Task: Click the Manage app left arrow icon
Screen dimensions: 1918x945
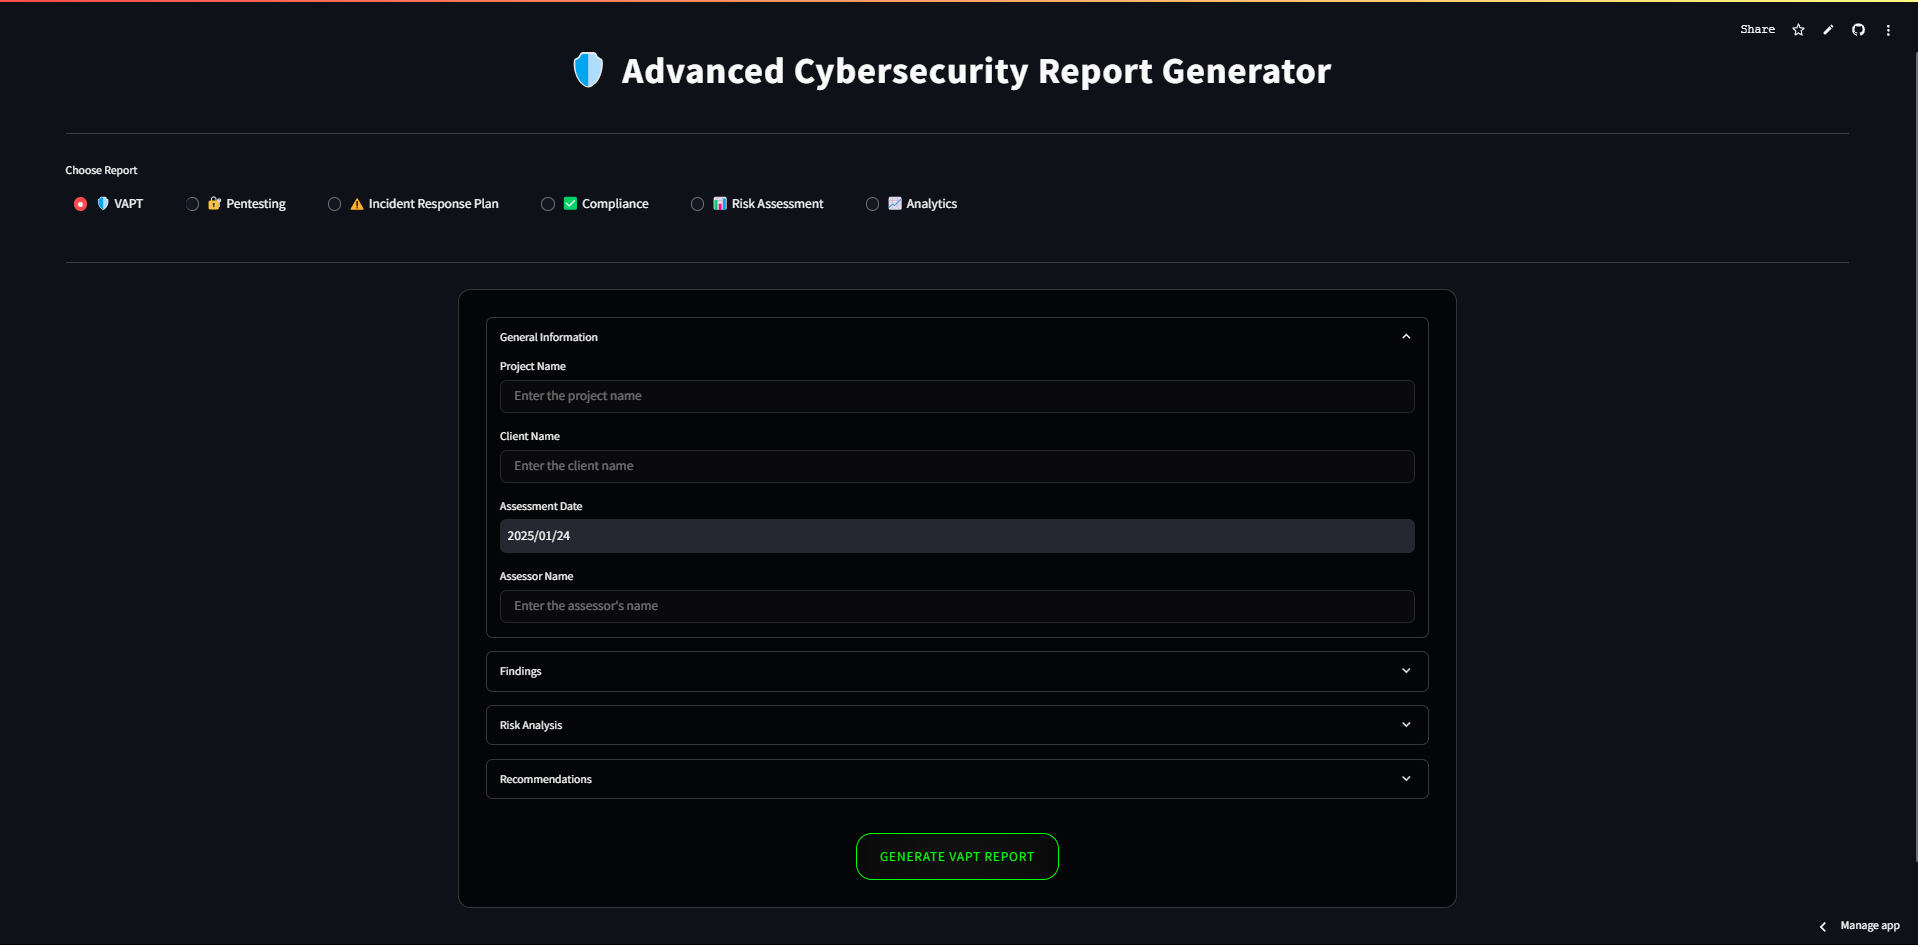Action: click(x=1823, y=926)
